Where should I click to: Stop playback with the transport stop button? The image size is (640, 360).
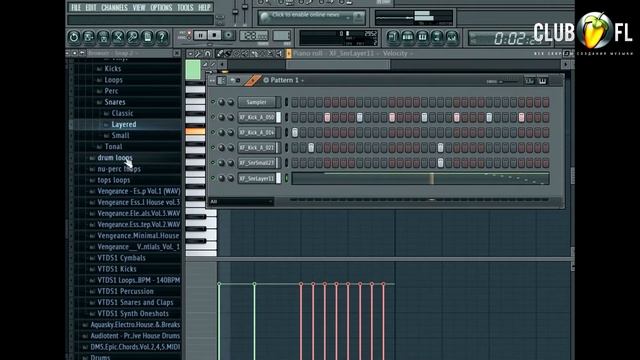(x=214, y=36)
